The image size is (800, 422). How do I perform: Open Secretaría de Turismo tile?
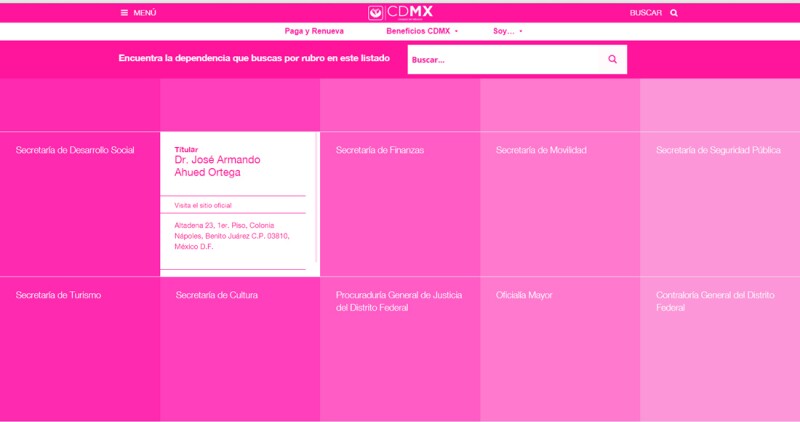coord(80,349)
